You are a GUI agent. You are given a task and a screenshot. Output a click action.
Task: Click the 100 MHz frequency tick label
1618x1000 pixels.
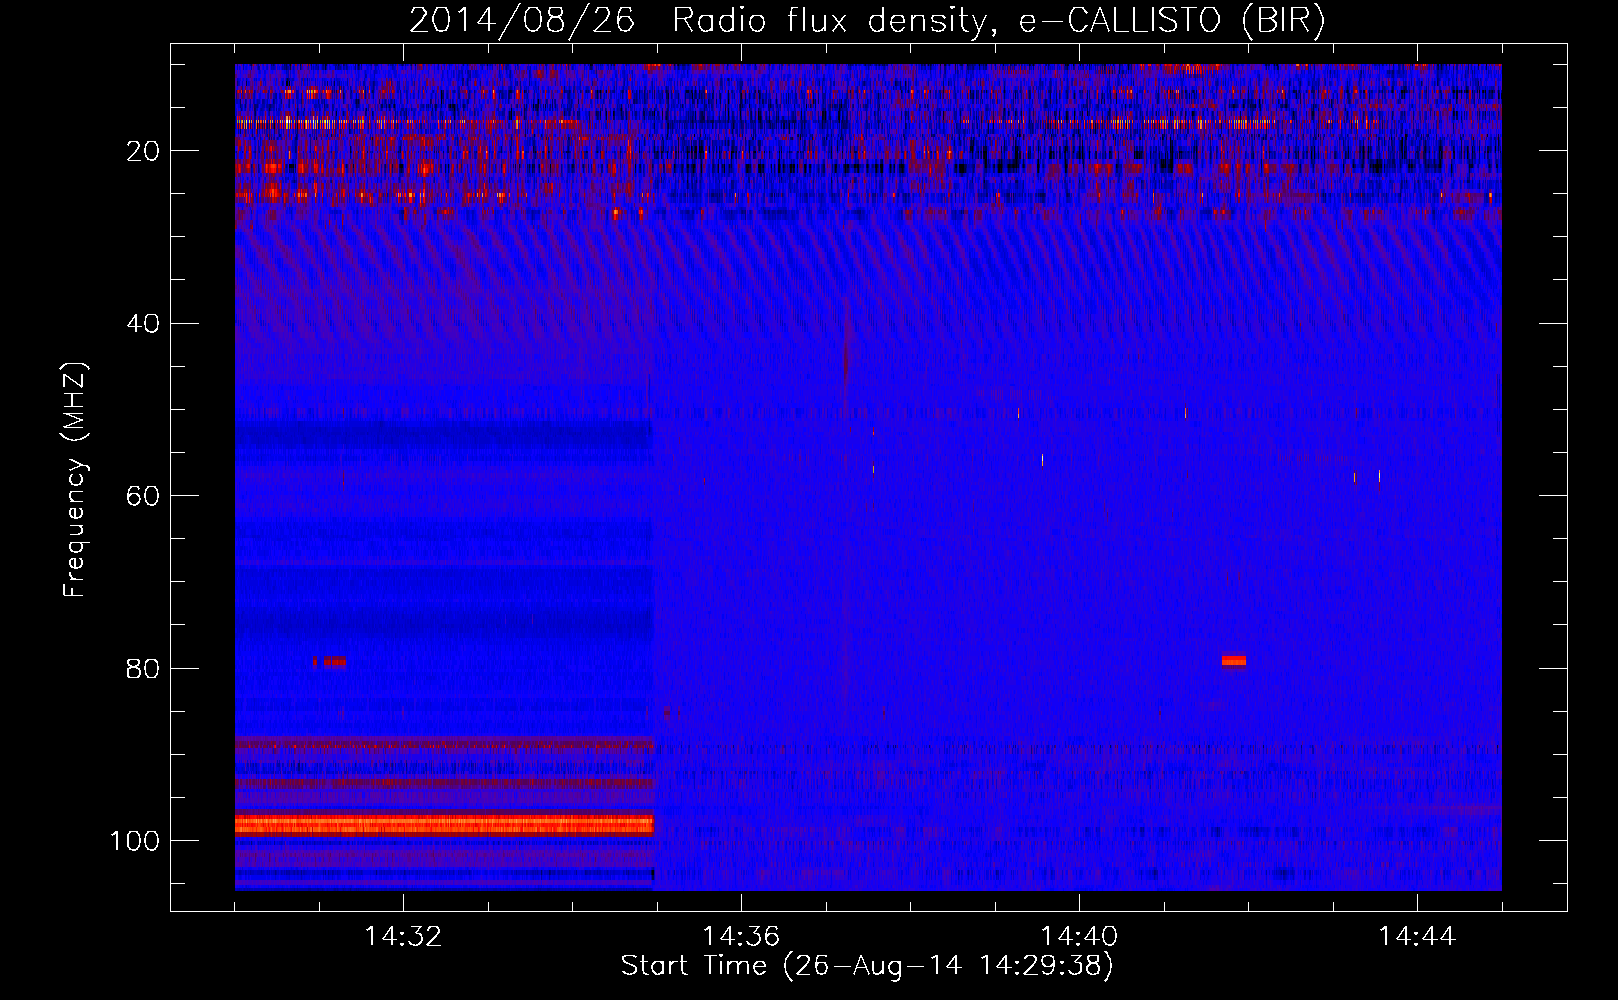tap(135, 841)
